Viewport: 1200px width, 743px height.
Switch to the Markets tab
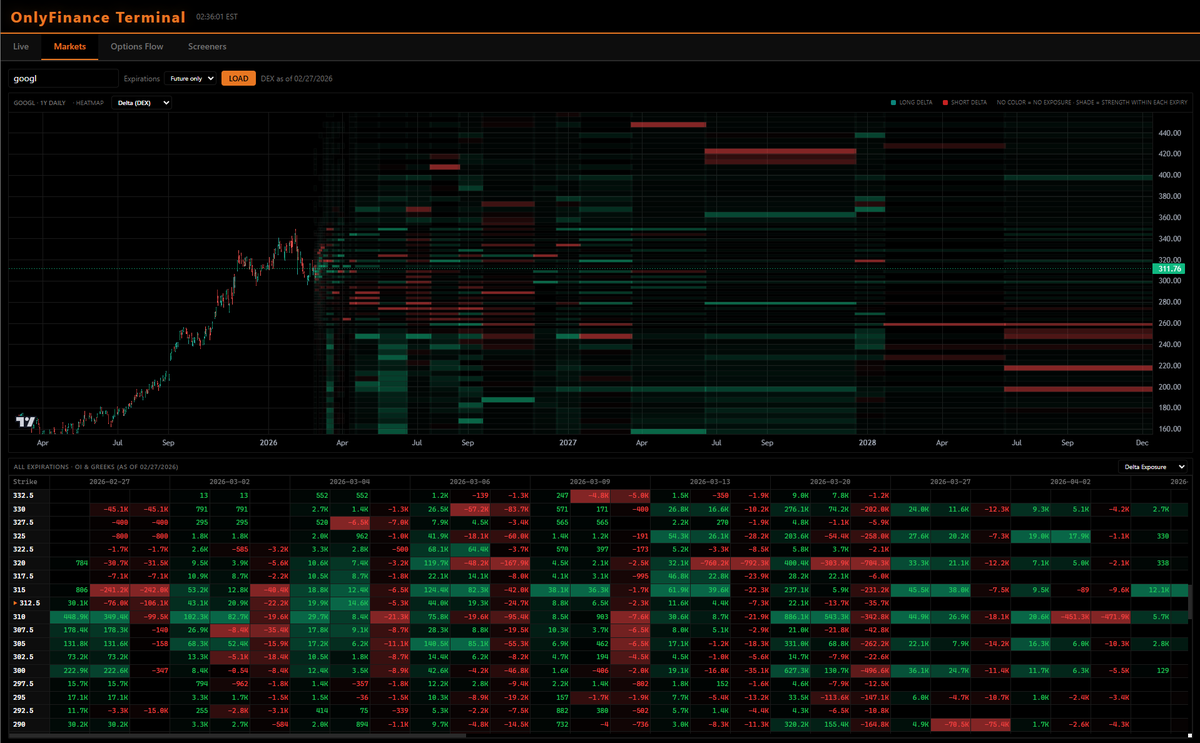pos(70,46)
